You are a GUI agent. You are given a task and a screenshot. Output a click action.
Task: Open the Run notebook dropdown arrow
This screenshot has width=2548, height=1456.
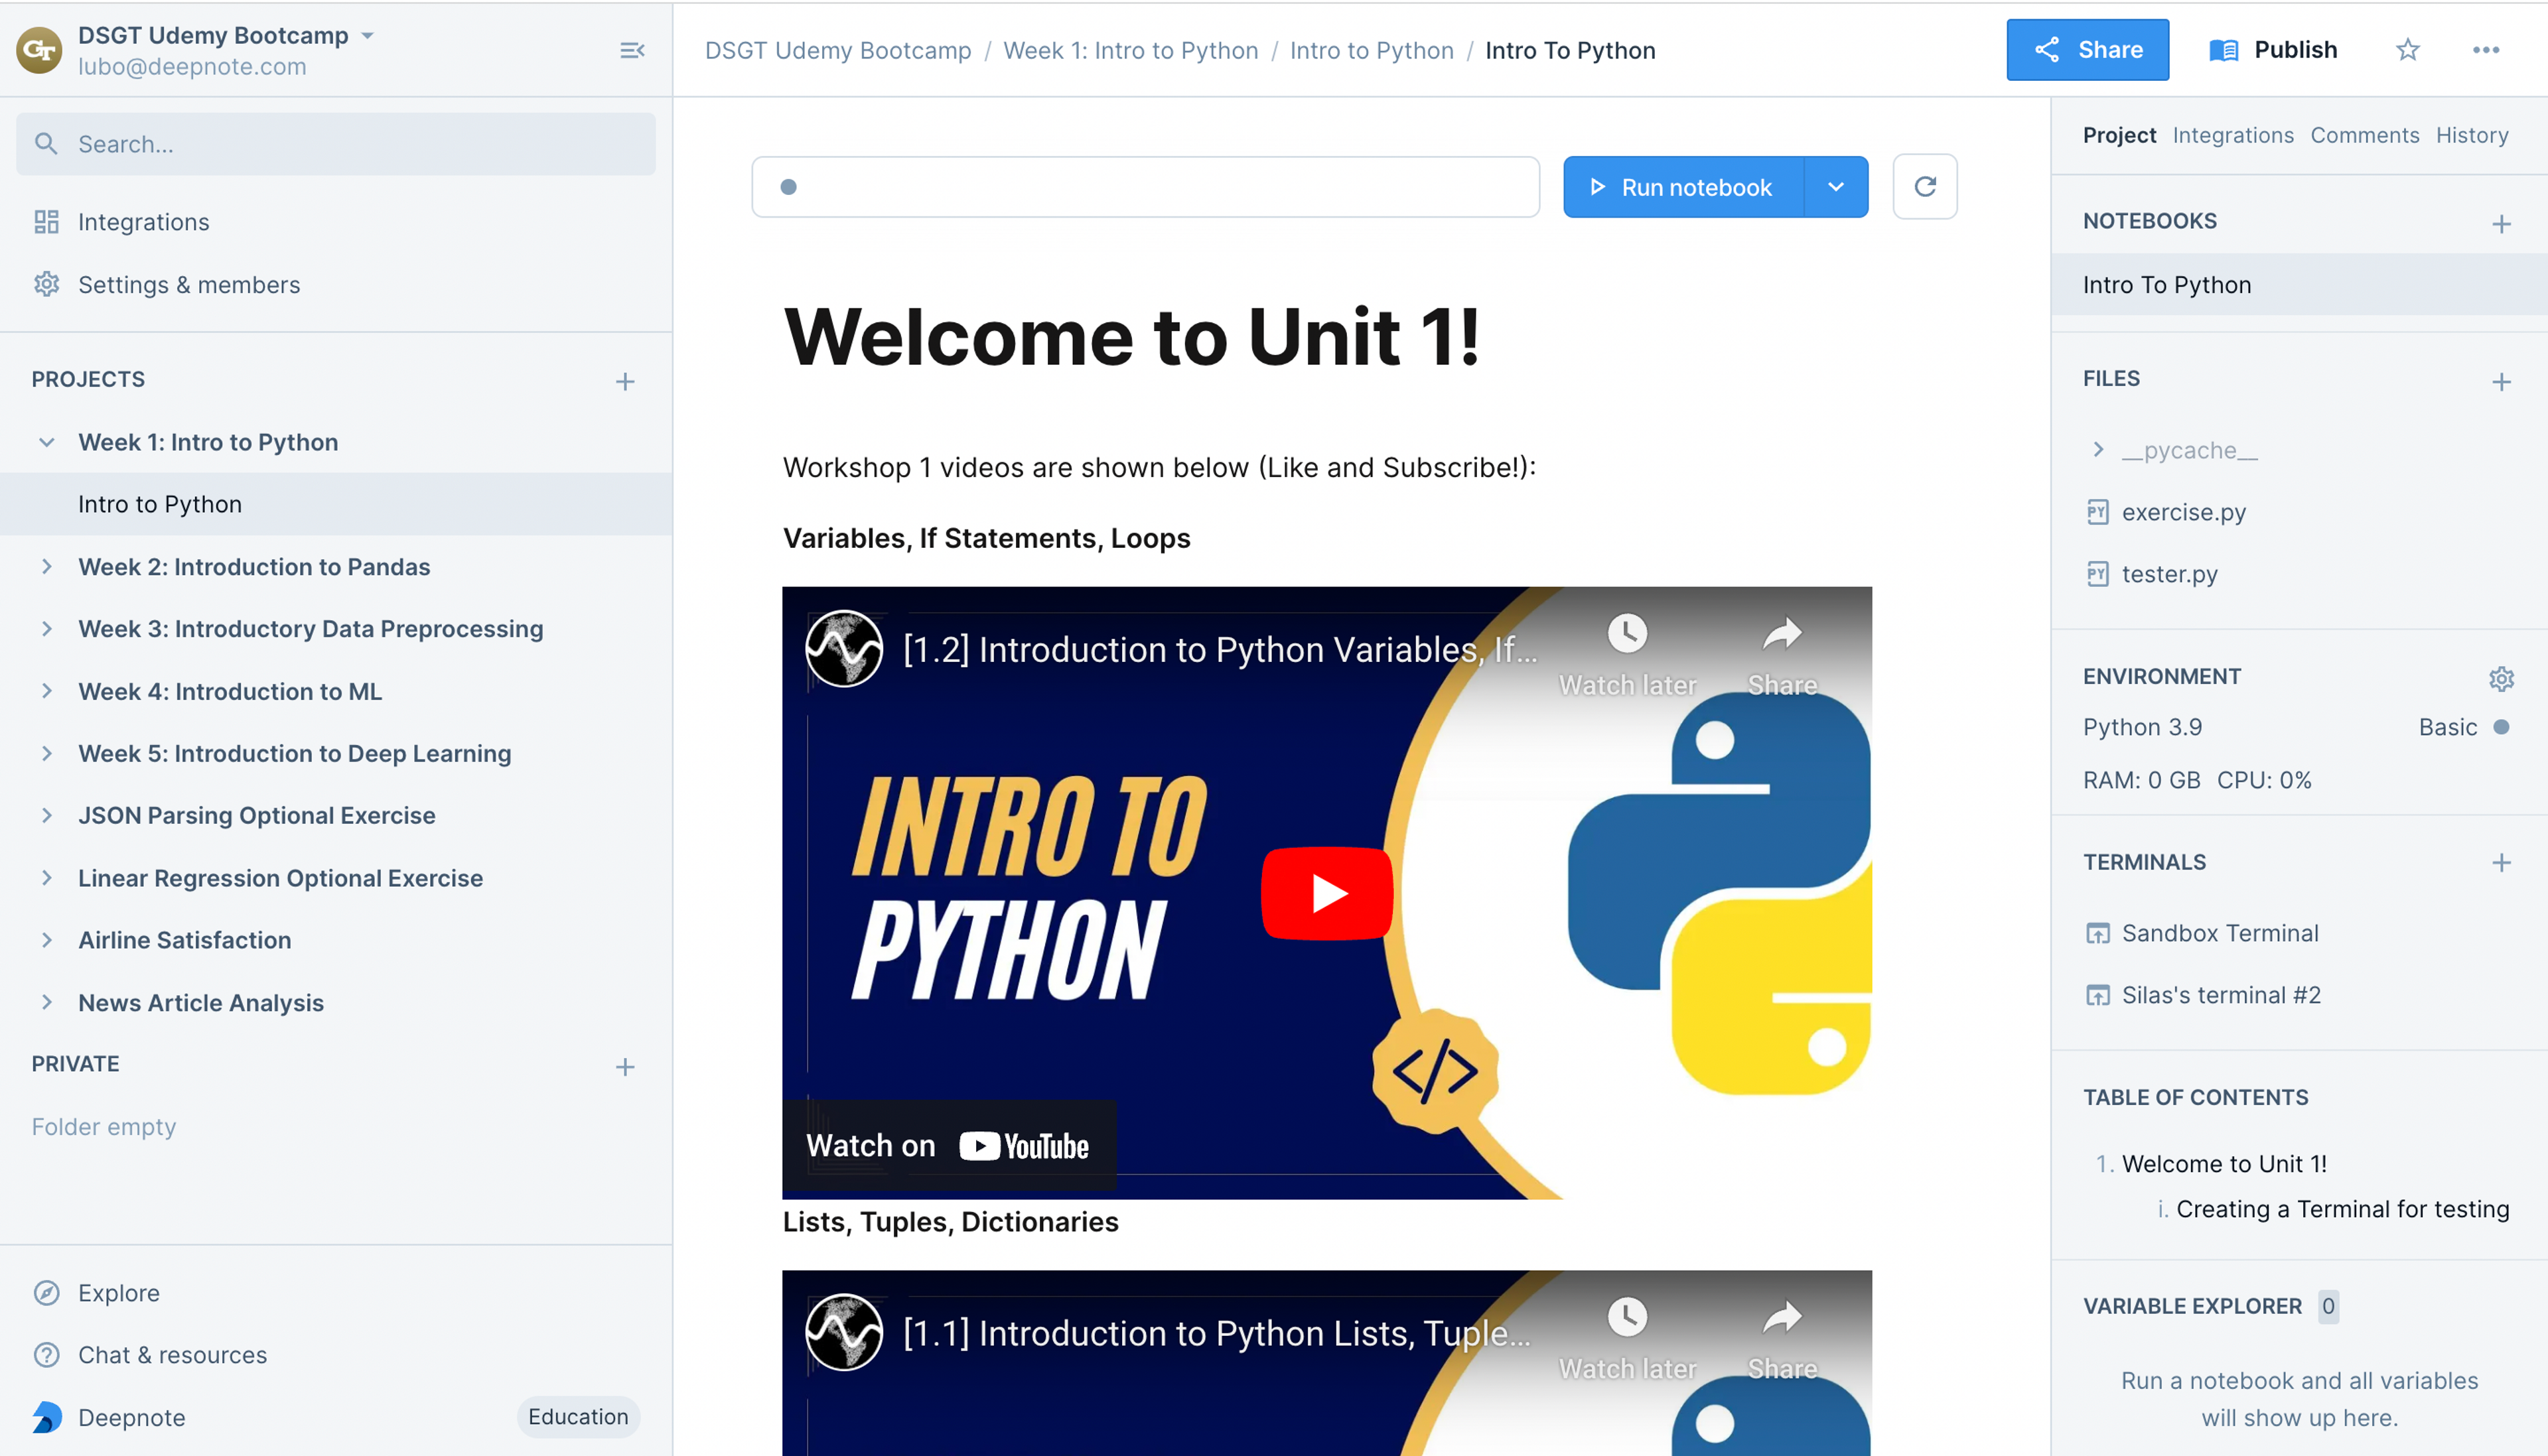1836,187
